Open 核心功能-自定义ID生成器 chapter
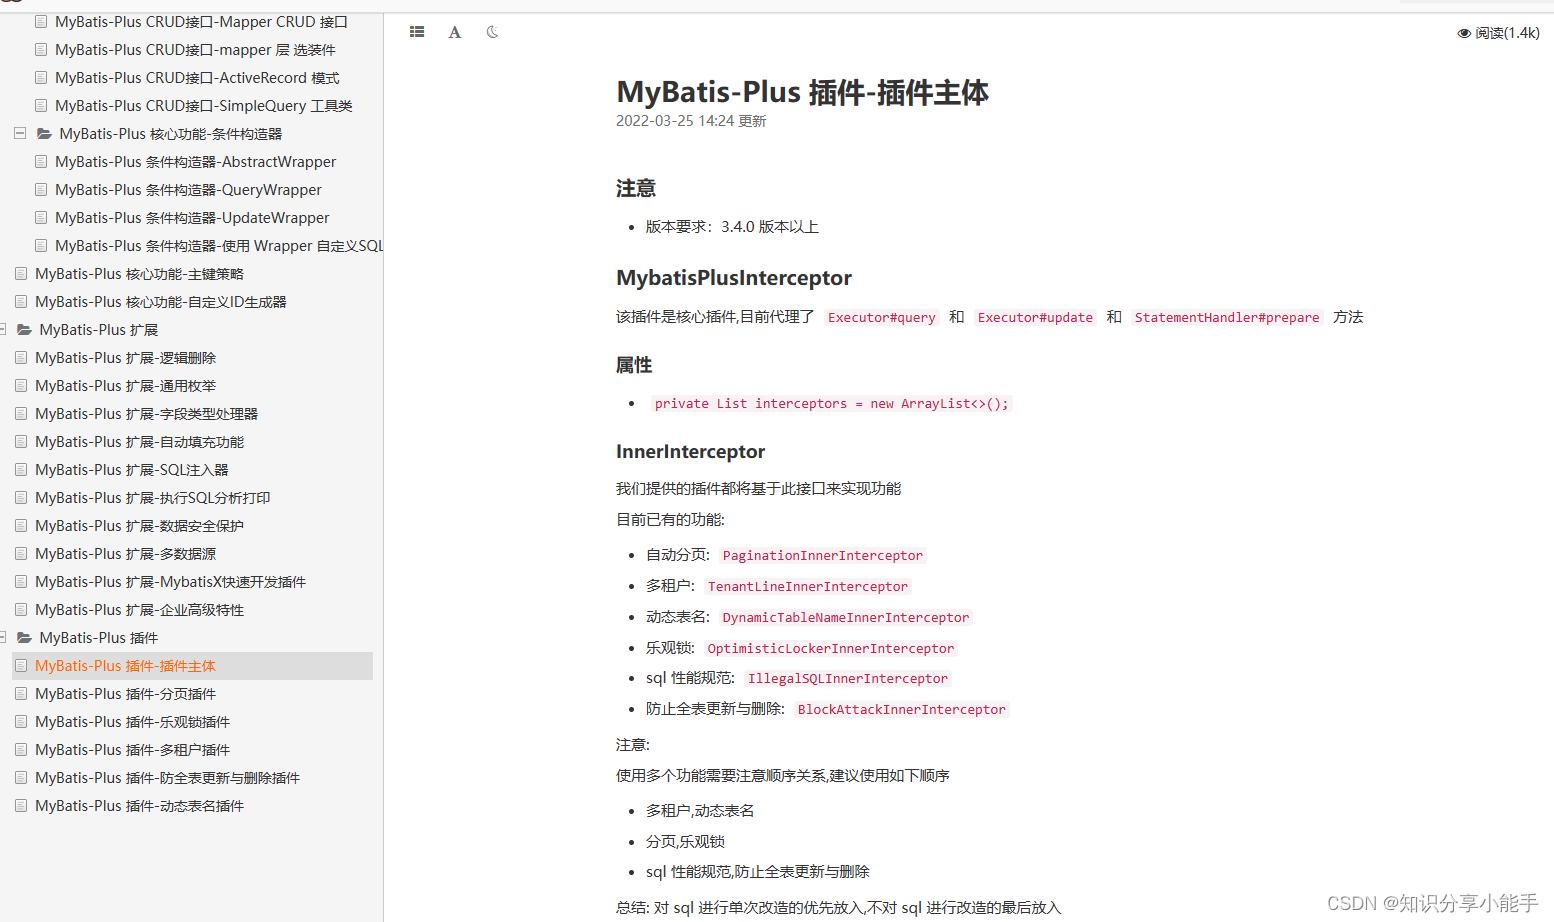This screenshot has width=1554, height=922. click(161, 301)
